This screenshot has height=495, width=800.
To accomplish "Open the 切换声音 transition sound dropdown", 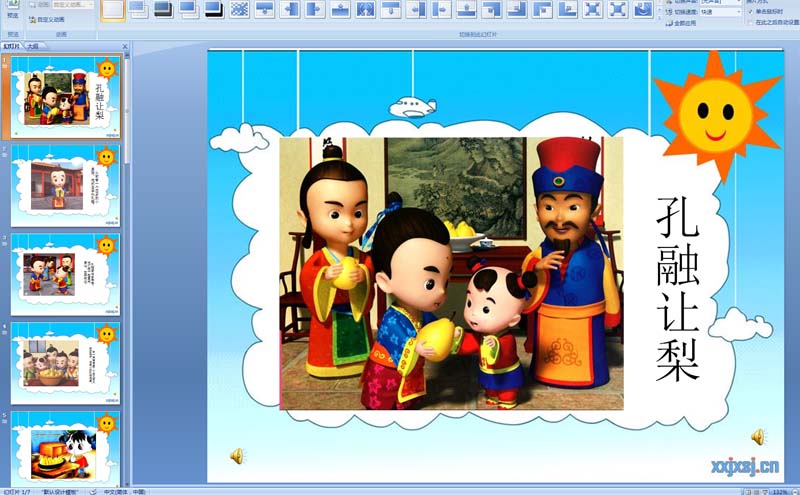I will point(721,2).
